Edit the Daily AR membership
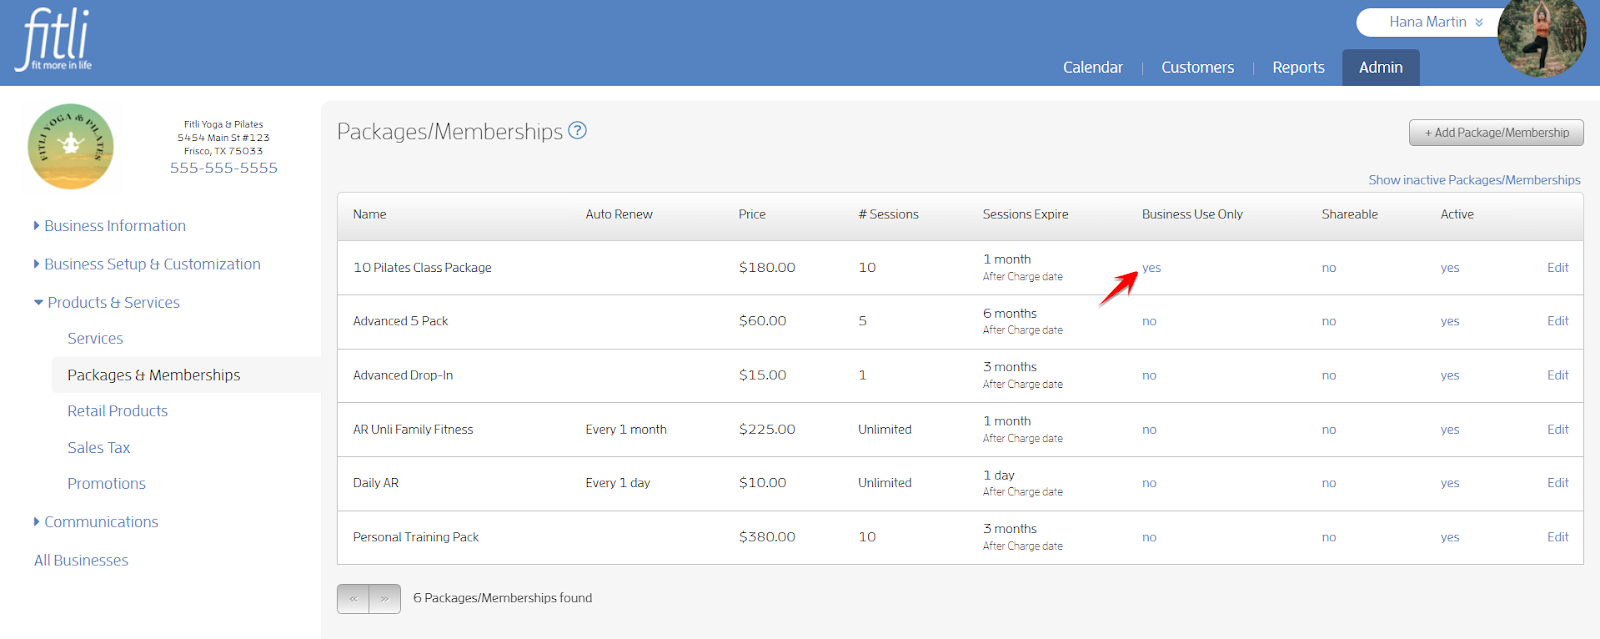The height and width of the screenshot is (639, 1600). pos(1557,482)
